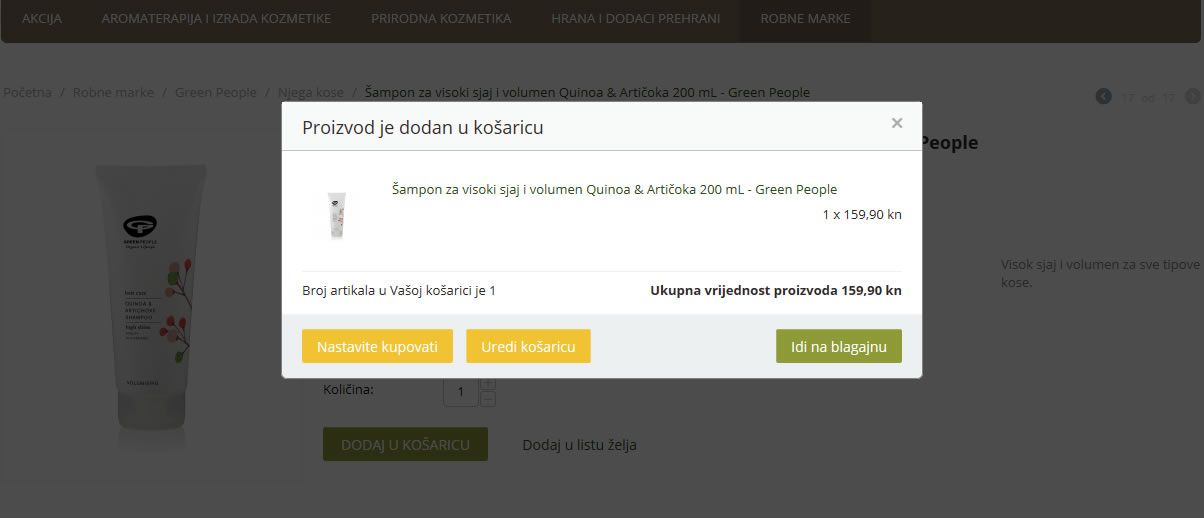Open Hrana i dodaci prehrani menu

click(636, 18)
